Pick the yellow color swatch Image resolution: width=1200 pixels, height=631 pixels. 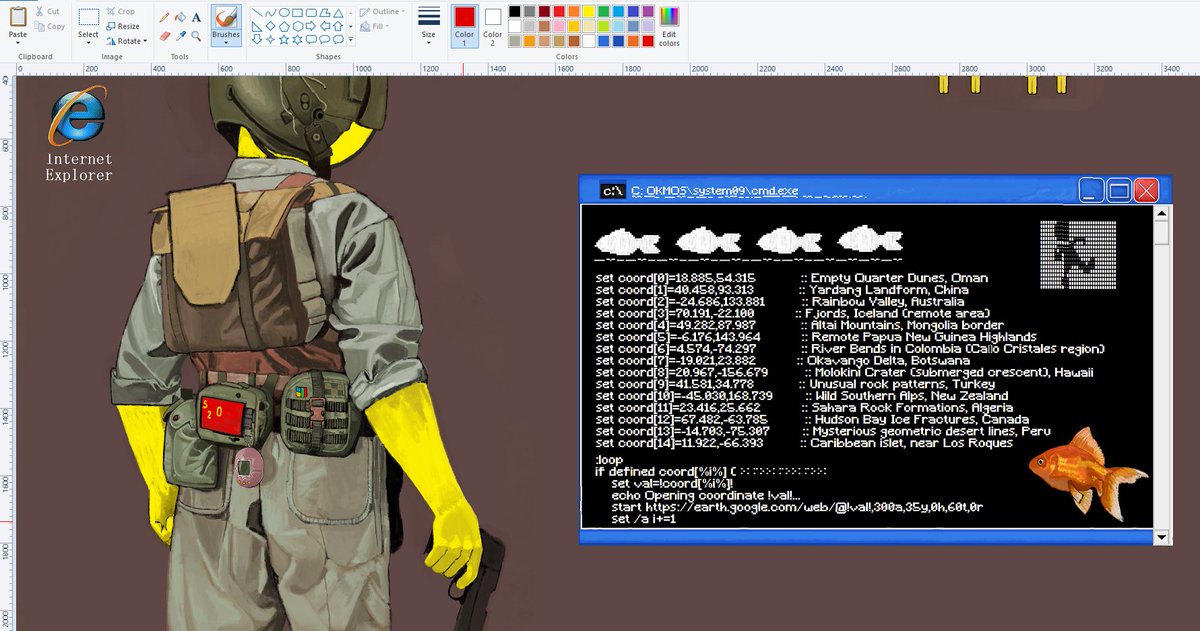pyautogui.click(x=588, y=12)
